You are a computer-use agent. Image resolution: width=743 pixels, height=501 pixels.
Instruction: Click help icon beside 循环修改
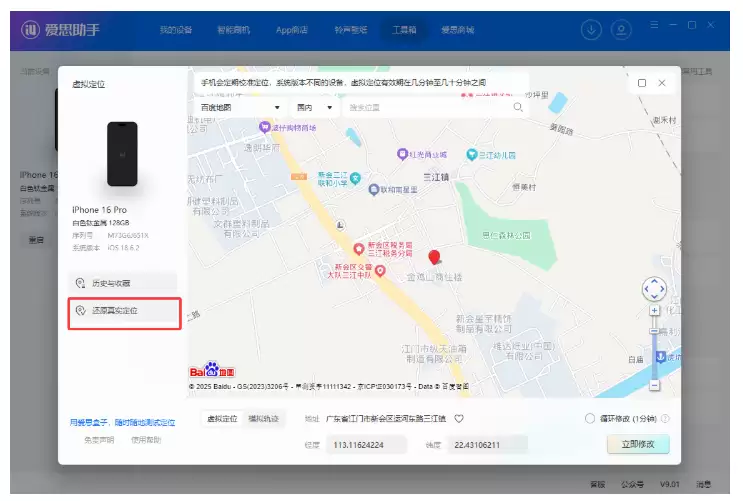point(665,419)
